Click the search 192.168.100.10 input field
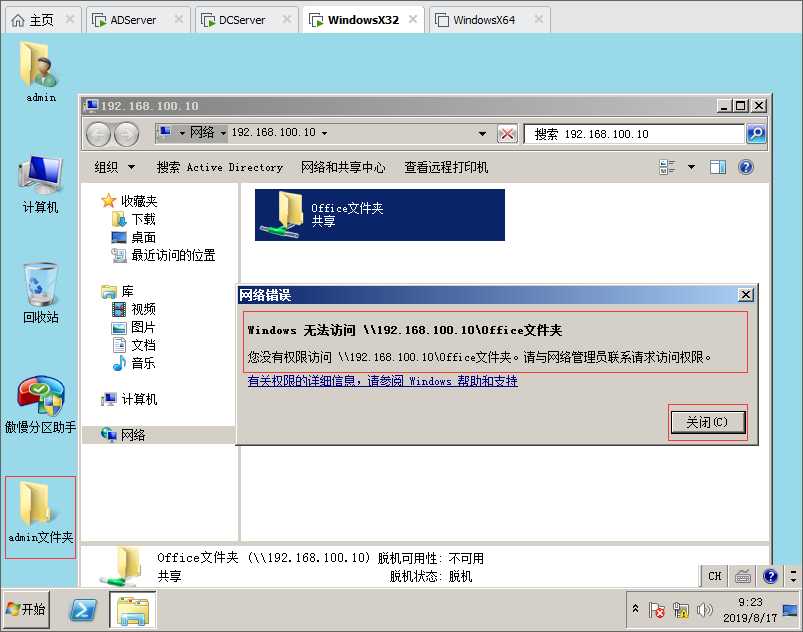The width and height of the screenshot is (803, 632). point(634,134)
